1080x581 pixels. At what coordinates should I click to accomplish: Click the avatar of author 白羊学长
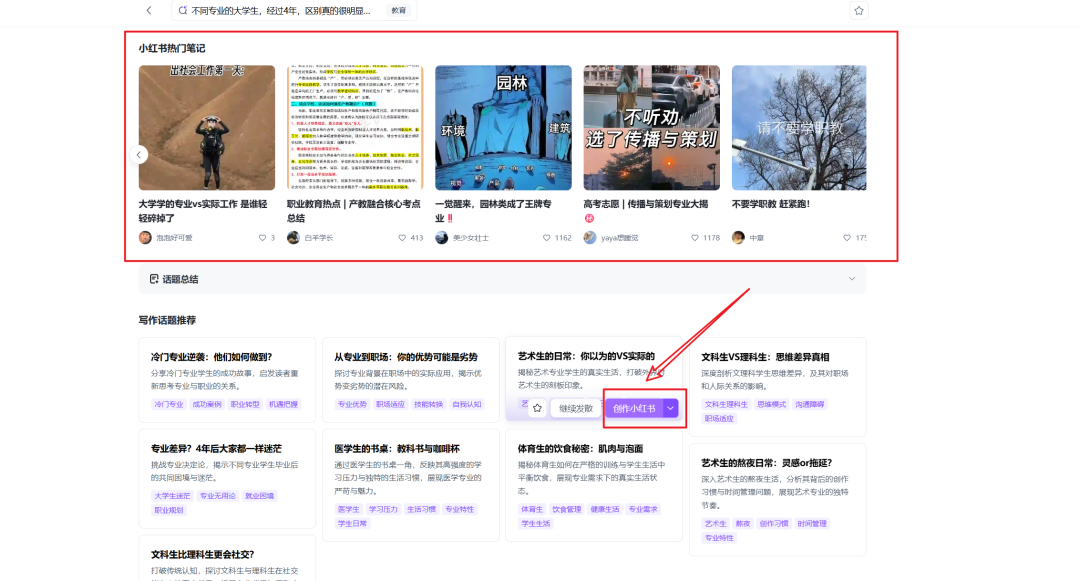tap(293, 237)
